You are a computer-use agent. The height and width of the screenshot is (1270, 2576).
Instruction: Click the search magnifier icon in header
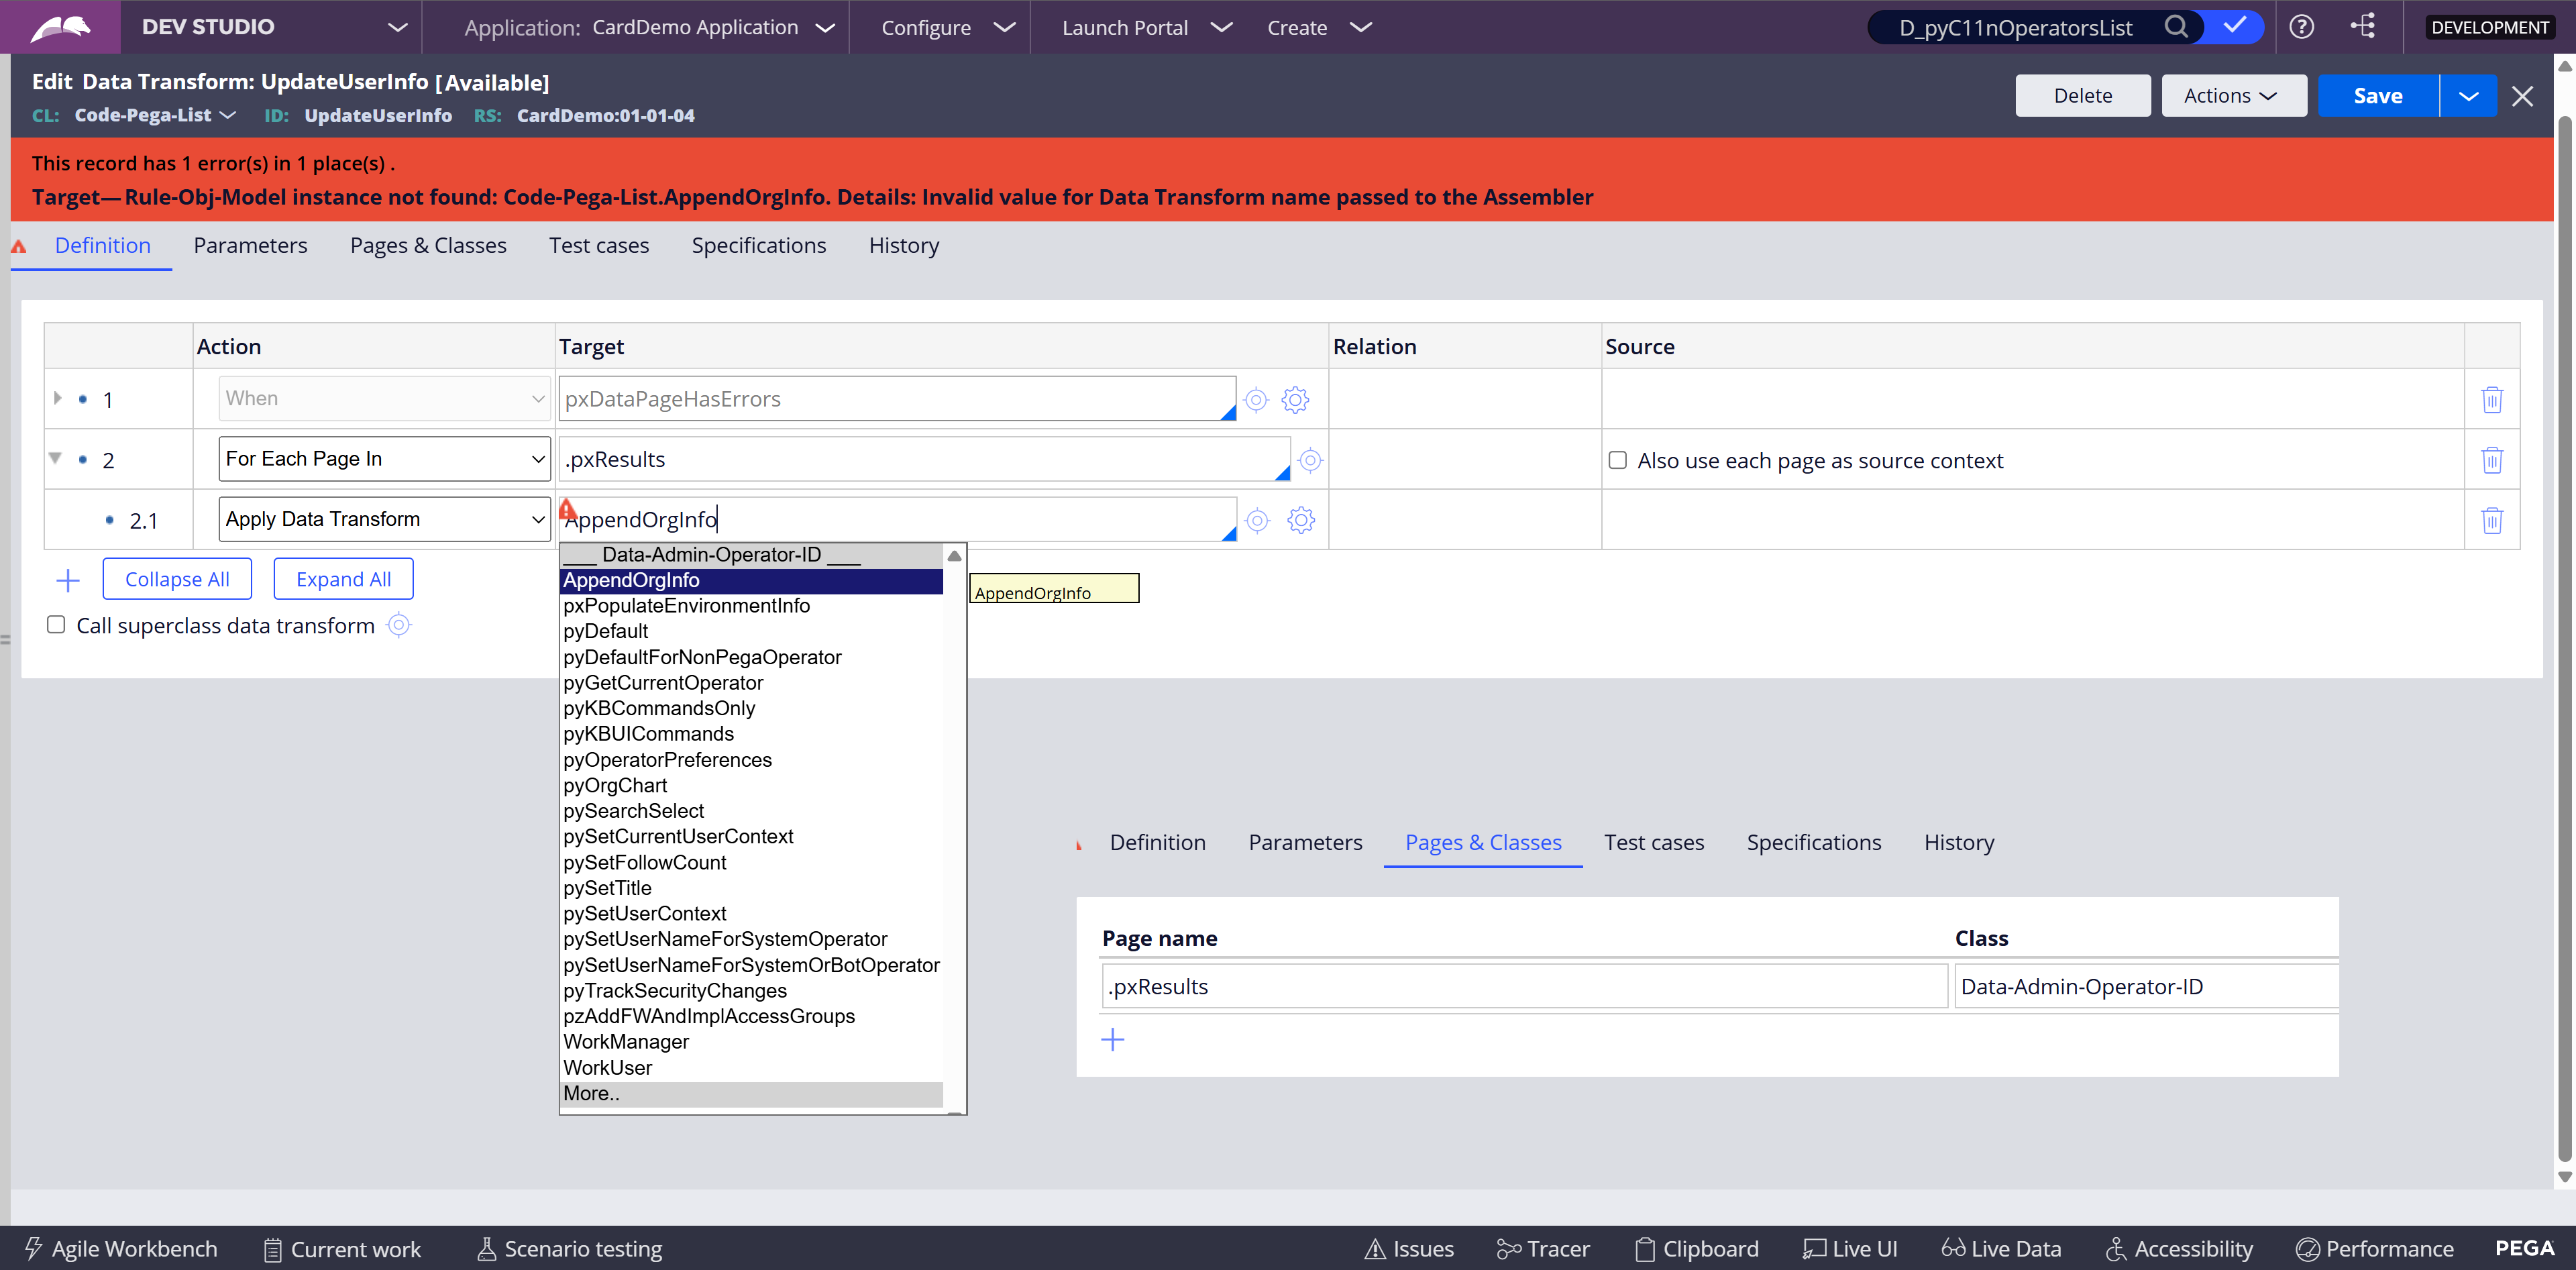(2175, 27)
